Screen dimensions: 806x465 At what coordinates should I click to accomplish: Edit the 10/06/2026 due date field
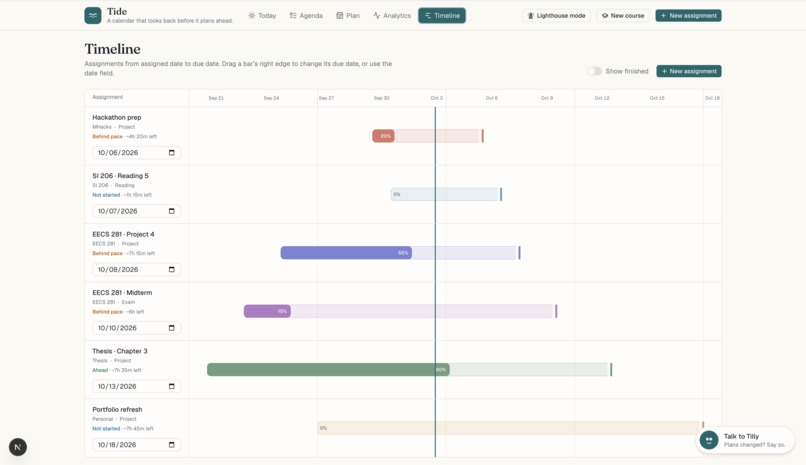136,153
